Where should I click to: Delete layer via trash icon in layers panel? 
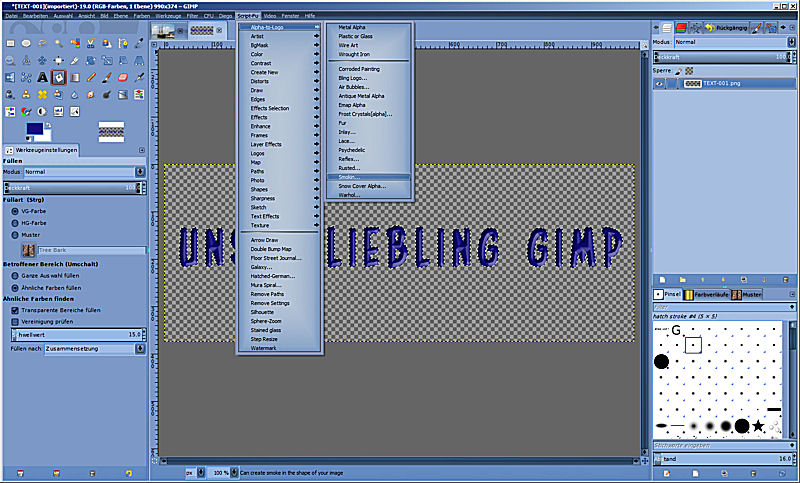click(786, 280)
